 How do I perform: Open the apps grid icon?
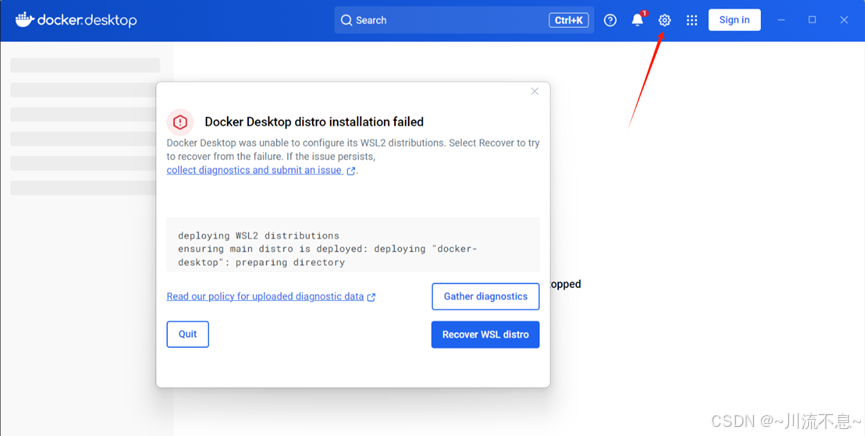692,20
